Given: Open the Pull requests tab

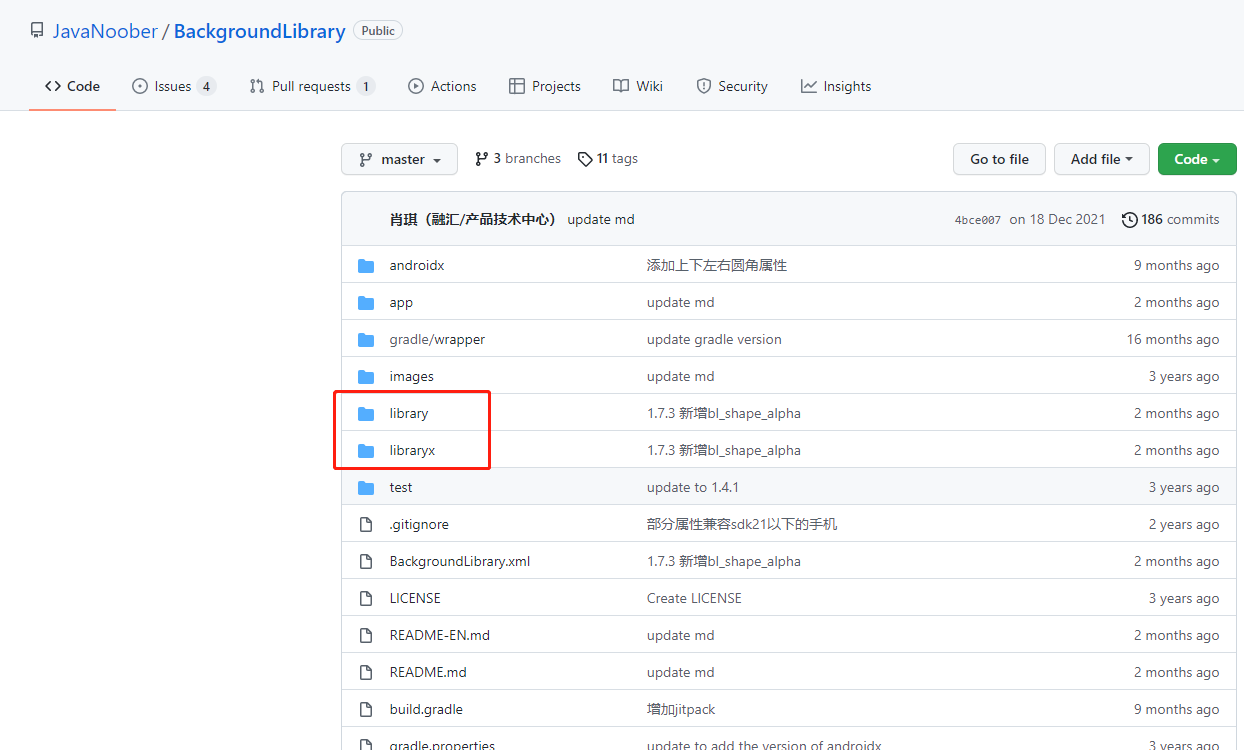Looking at the screenshot, I should click(312, 86).
